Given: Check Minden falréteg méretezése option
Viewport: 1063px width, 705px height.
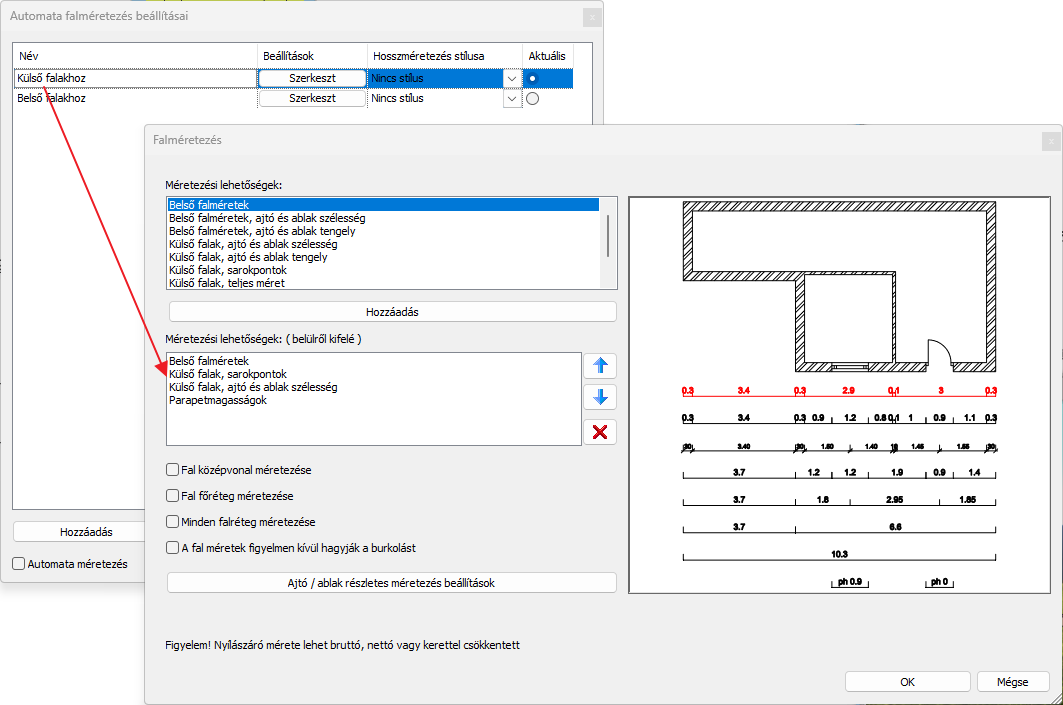Looking at the screenshot, I should pos(172,521).
